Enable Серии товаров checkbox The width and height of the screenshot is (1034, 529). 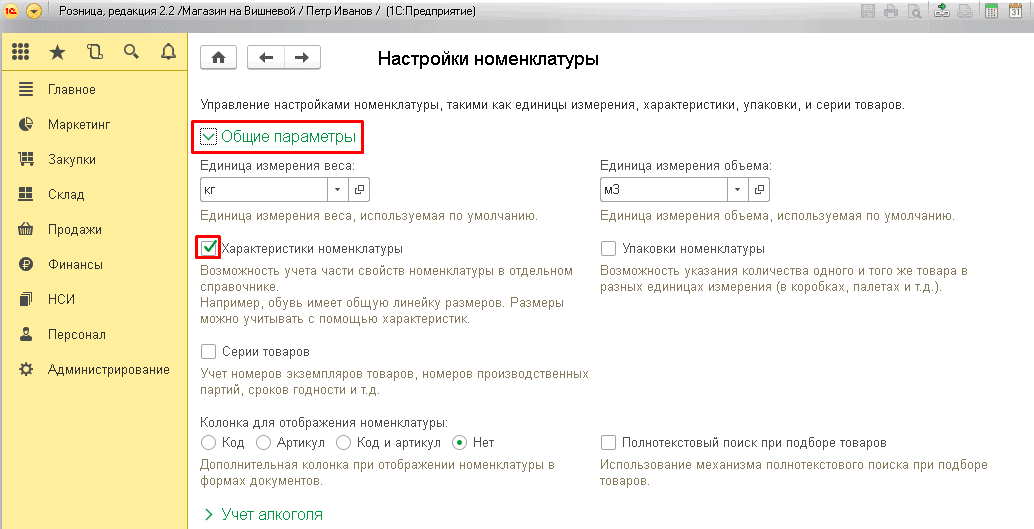tap(209, 352)
